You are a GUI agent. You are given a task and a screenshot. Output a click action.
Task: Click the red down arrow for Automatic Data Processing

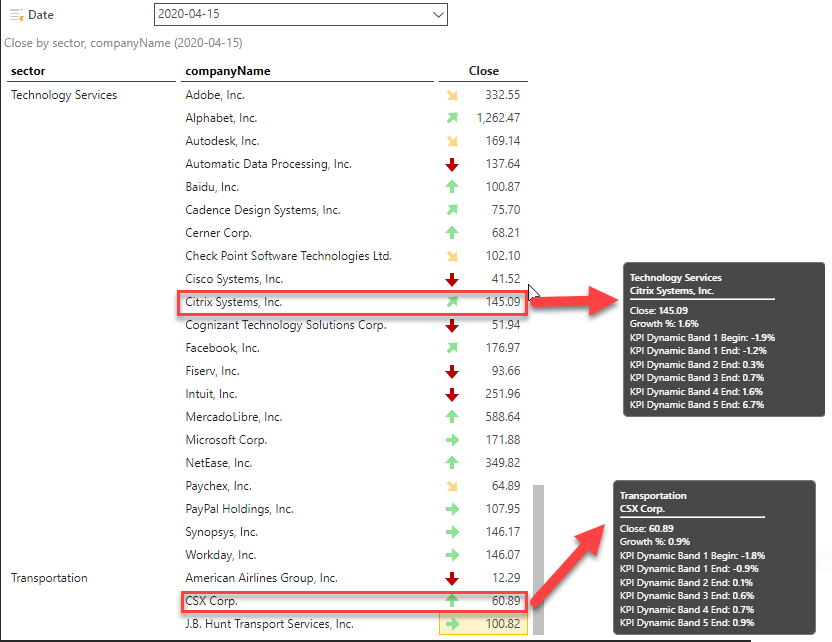pyautogui.click(x=452, y=164)
